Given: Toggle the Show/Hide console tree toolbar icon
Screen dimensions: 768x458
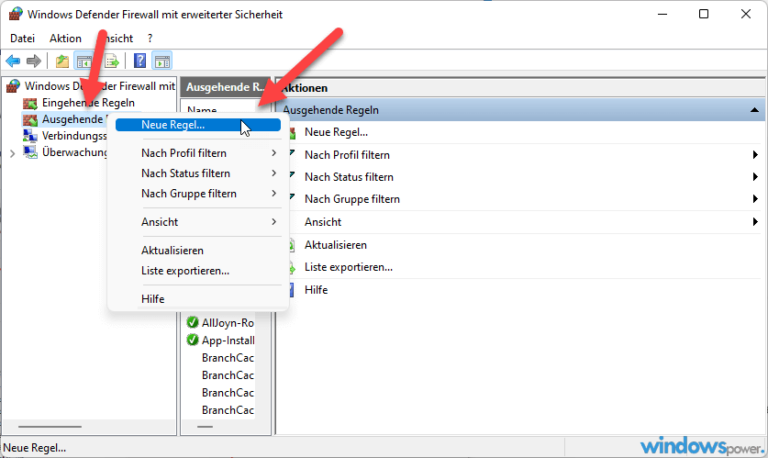Looking at the screenshot, I should click(x=84, y=61).
